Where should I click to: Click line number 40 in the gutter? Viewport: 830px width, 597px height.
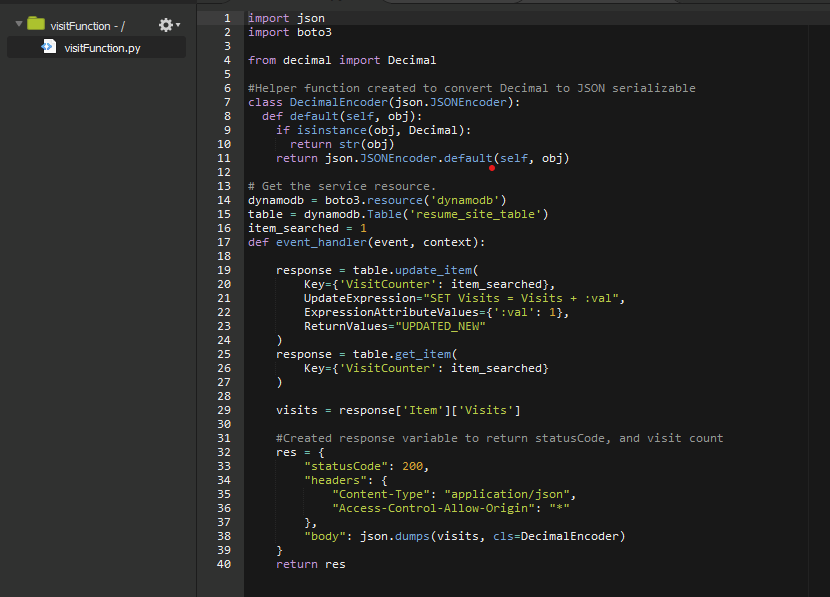[224, 564]
